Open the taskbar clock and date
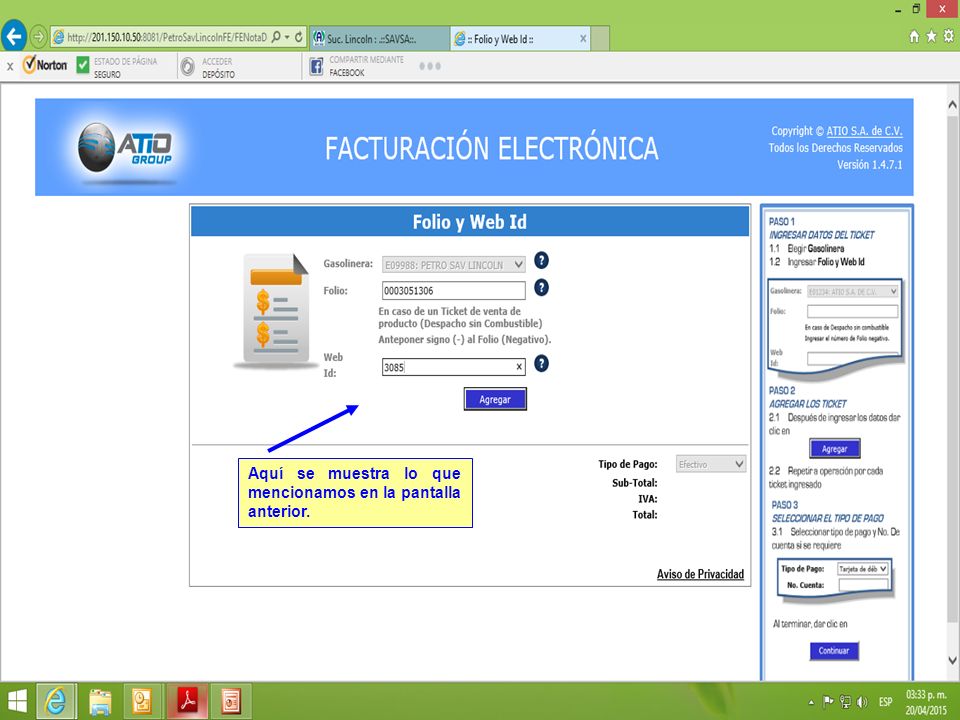Screen dimensions: 960x720 tap(926, 702)
